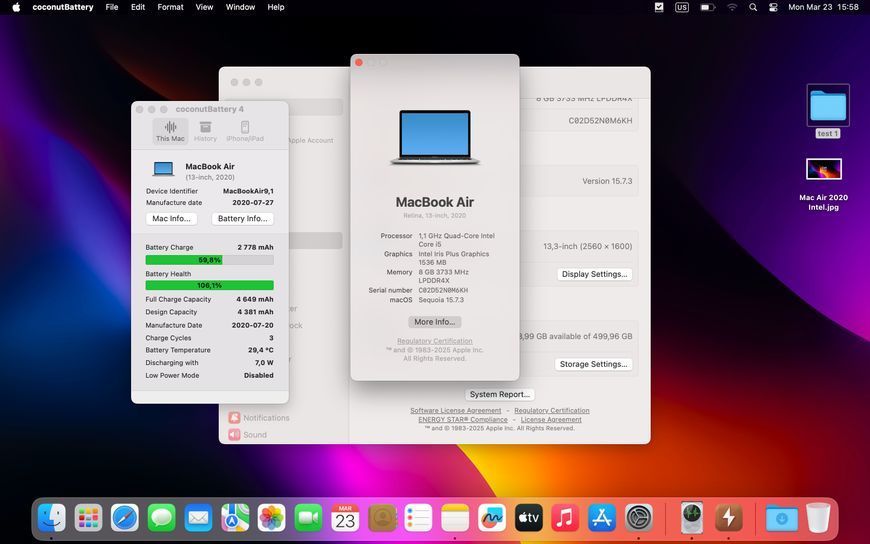Open Spotlight search in the menu bar
The width and height of the screenshot is (870, 544).
point(752,7)
